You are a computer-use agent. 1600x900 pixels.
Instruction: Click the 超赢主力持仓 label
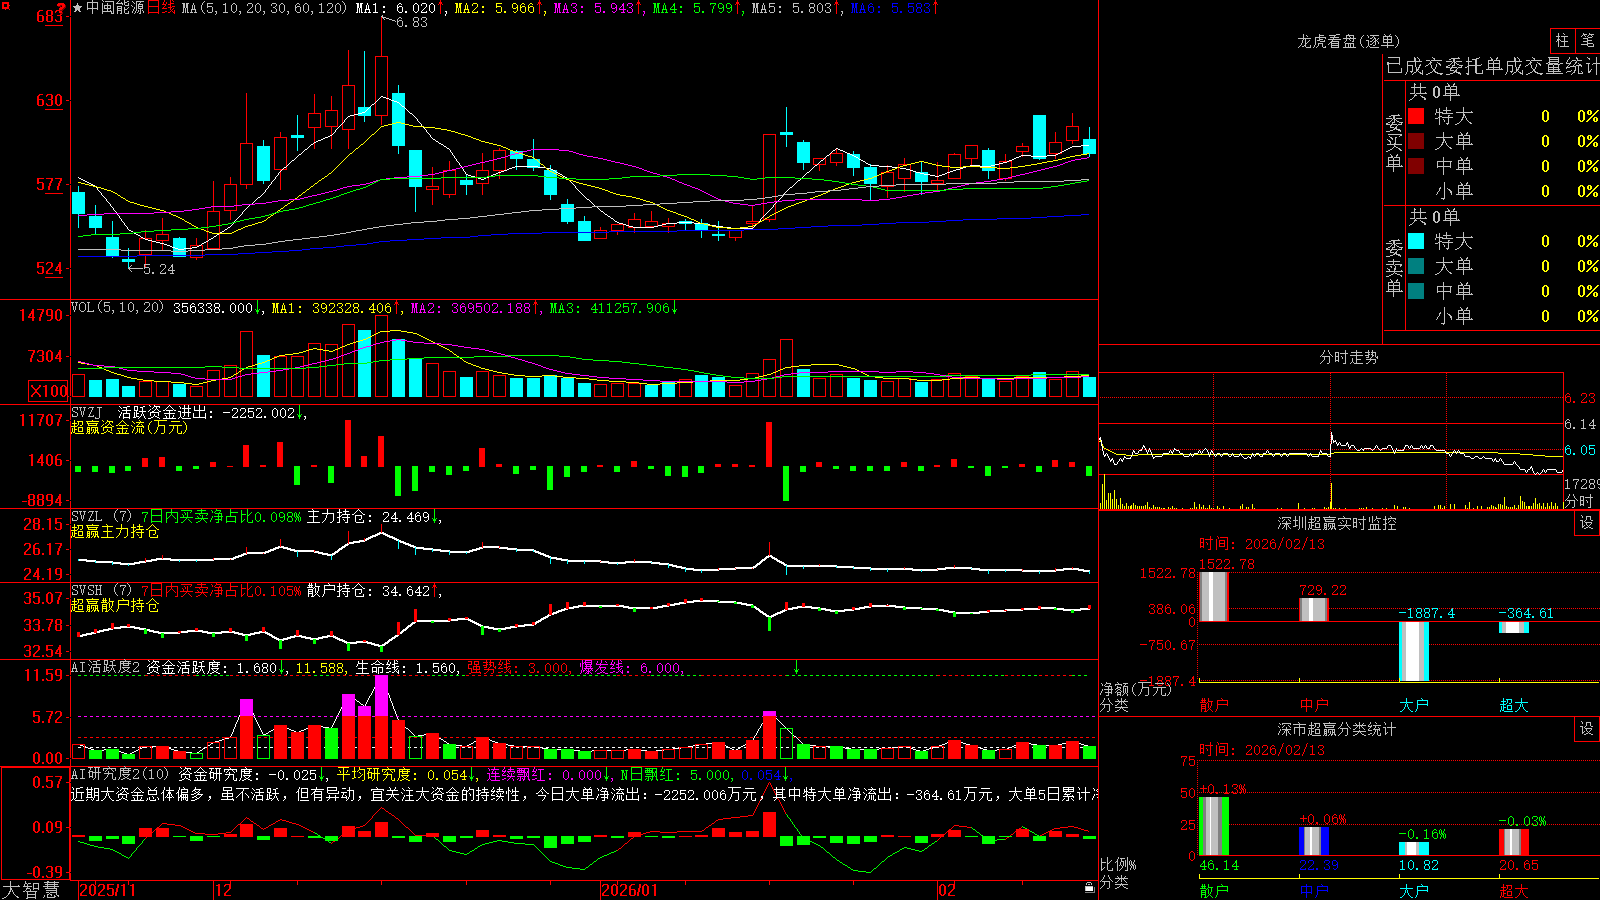point(115,531)
